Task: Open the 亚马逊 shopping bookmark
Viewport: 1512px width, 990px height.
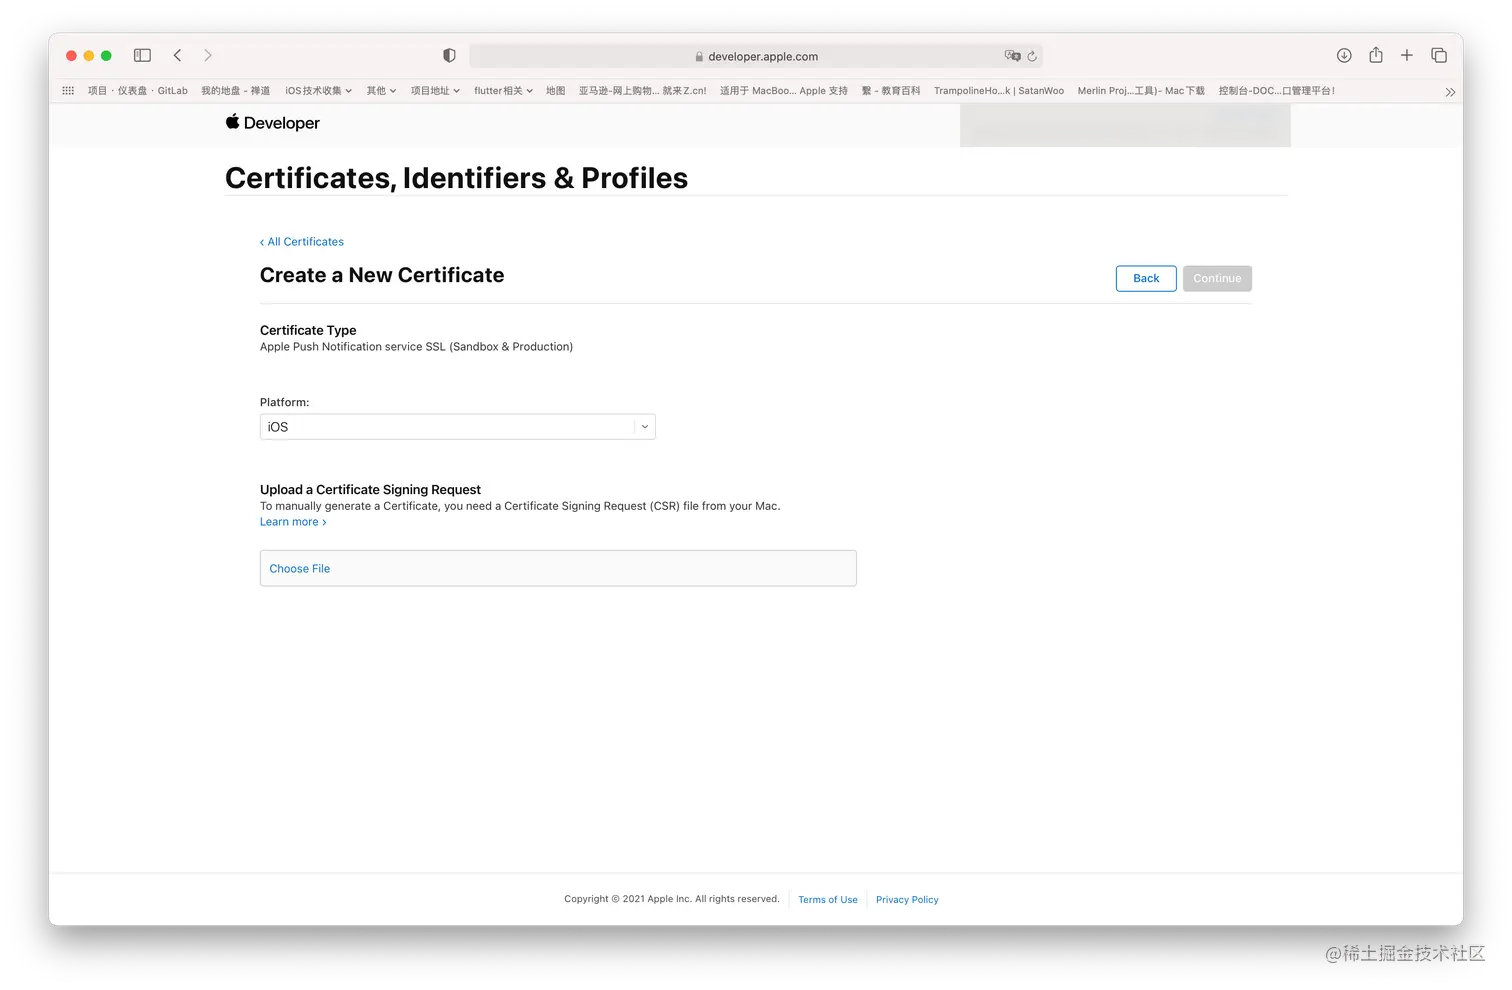Action: click(x=642, y=91)
